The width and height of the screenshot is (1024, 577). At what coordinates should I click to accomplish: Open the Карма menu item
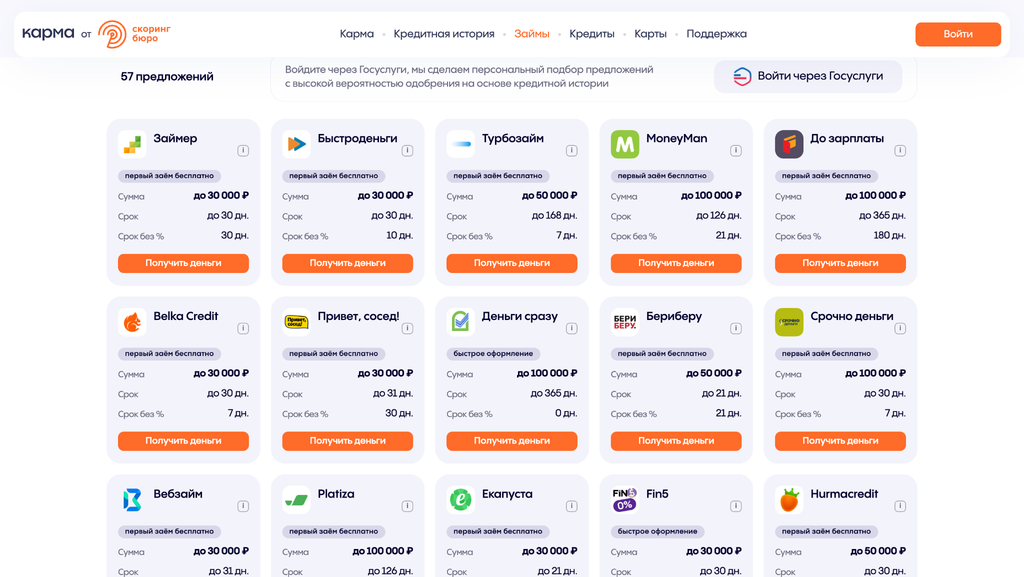coord(357,34)
